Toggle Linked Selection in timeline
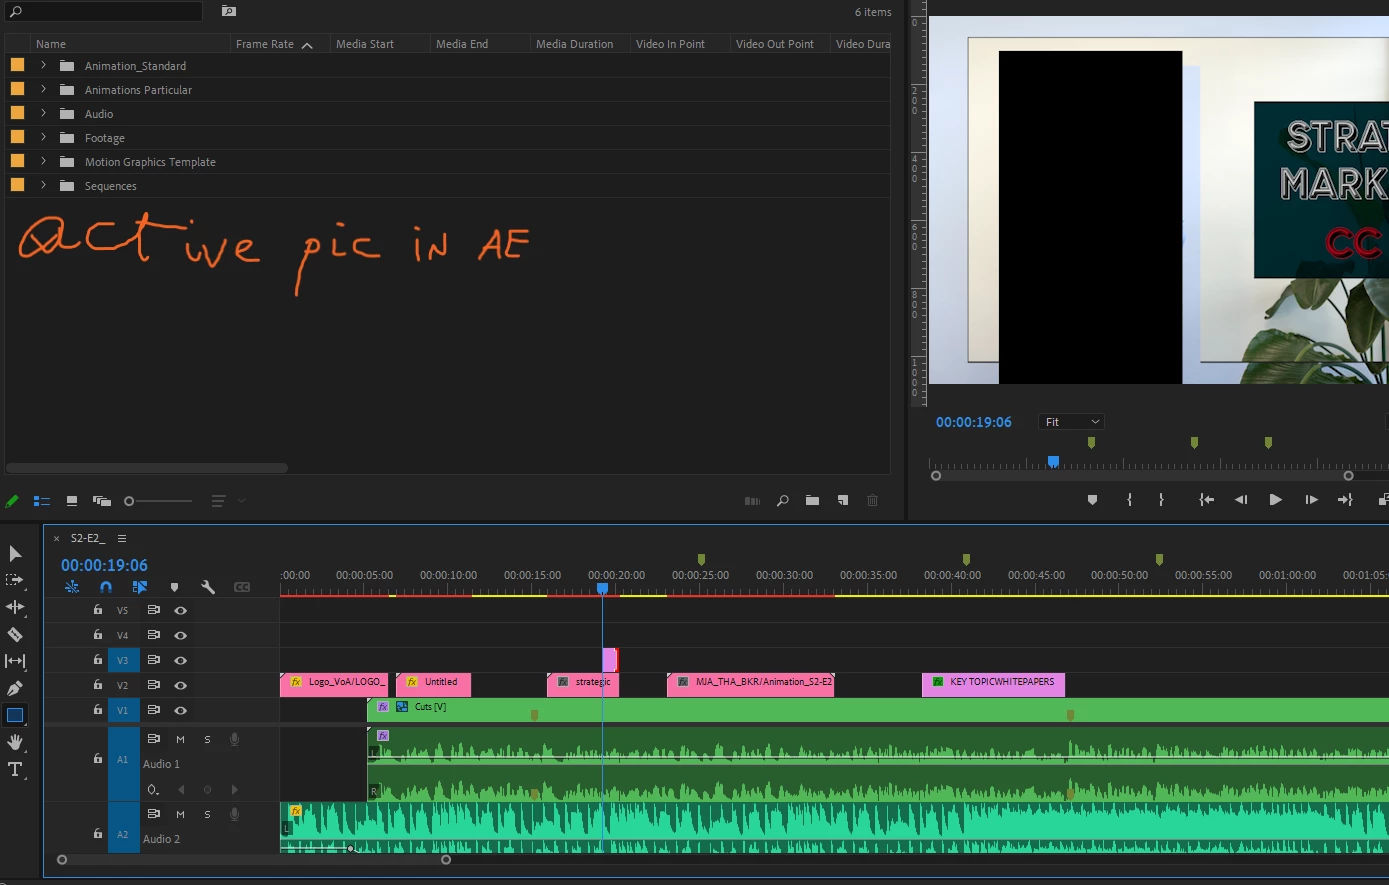 click(x=140, y=587)
